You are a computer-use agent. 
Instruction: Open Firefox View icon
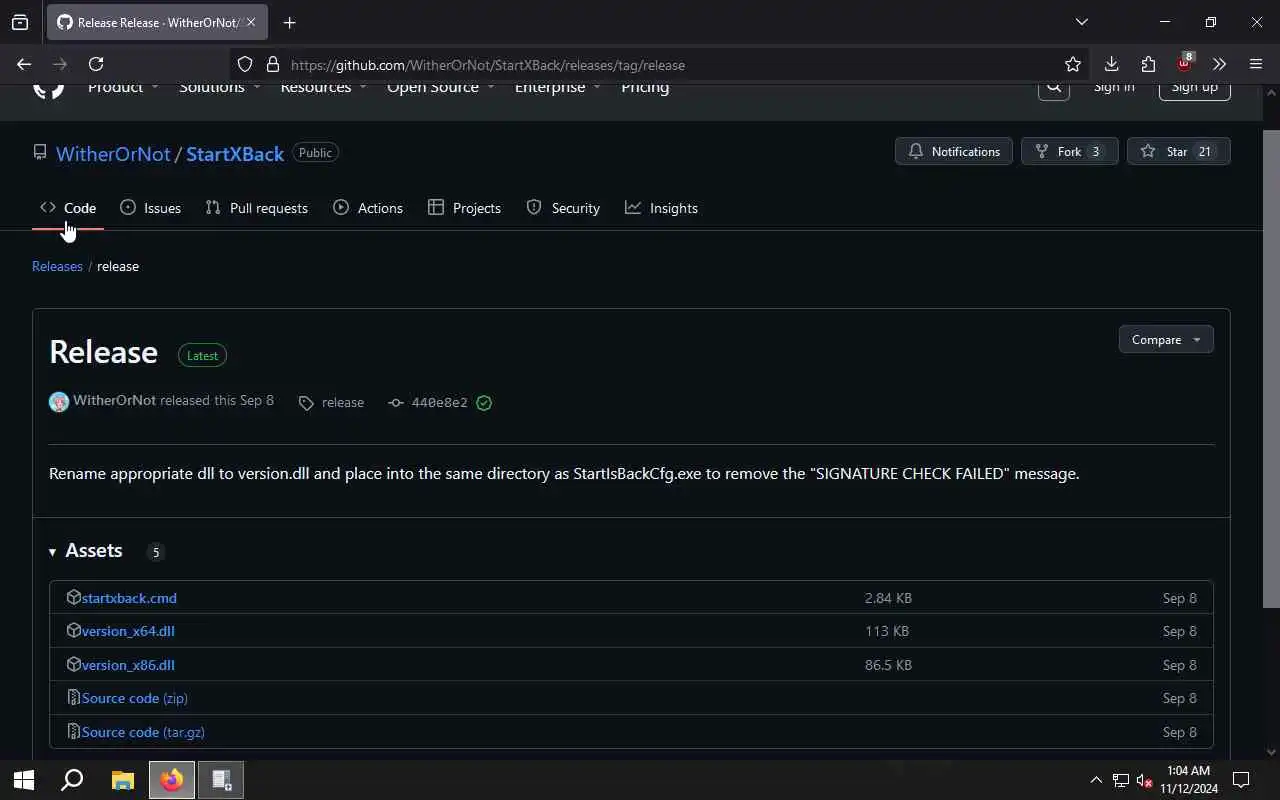point(20,22)
